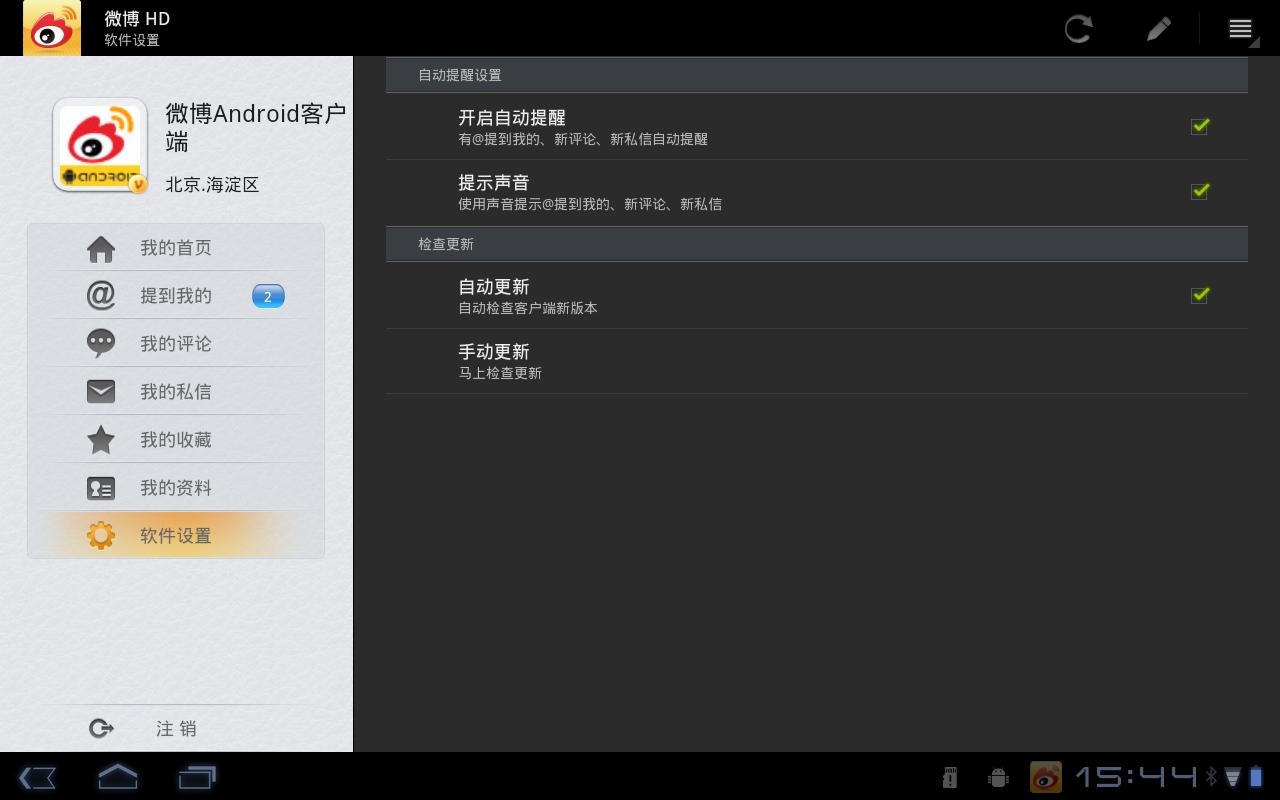This screenshot has width=1280, height=800.
Task: Open the overflow menu icon in the top bar
Action: pyautogui.click(x=1240, y=28)
